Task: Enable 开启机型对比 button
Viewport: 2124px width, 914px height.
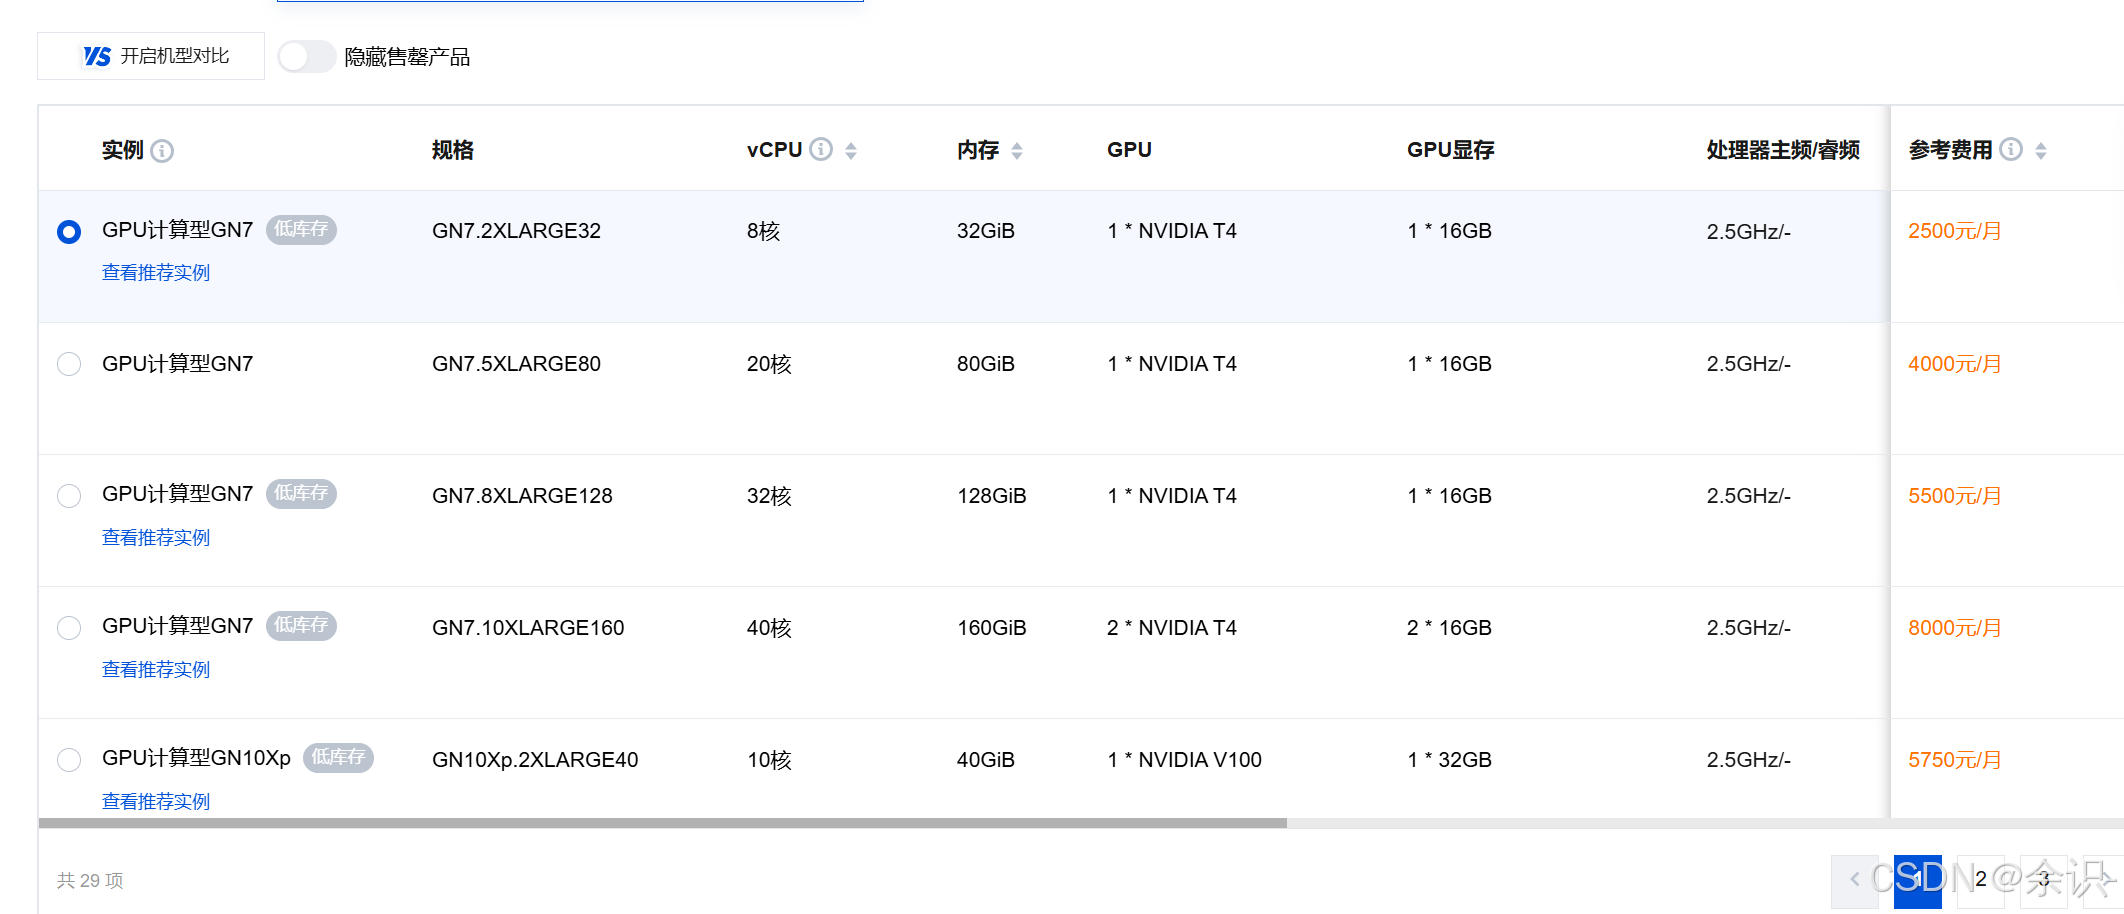Action: tap(151, 56)
